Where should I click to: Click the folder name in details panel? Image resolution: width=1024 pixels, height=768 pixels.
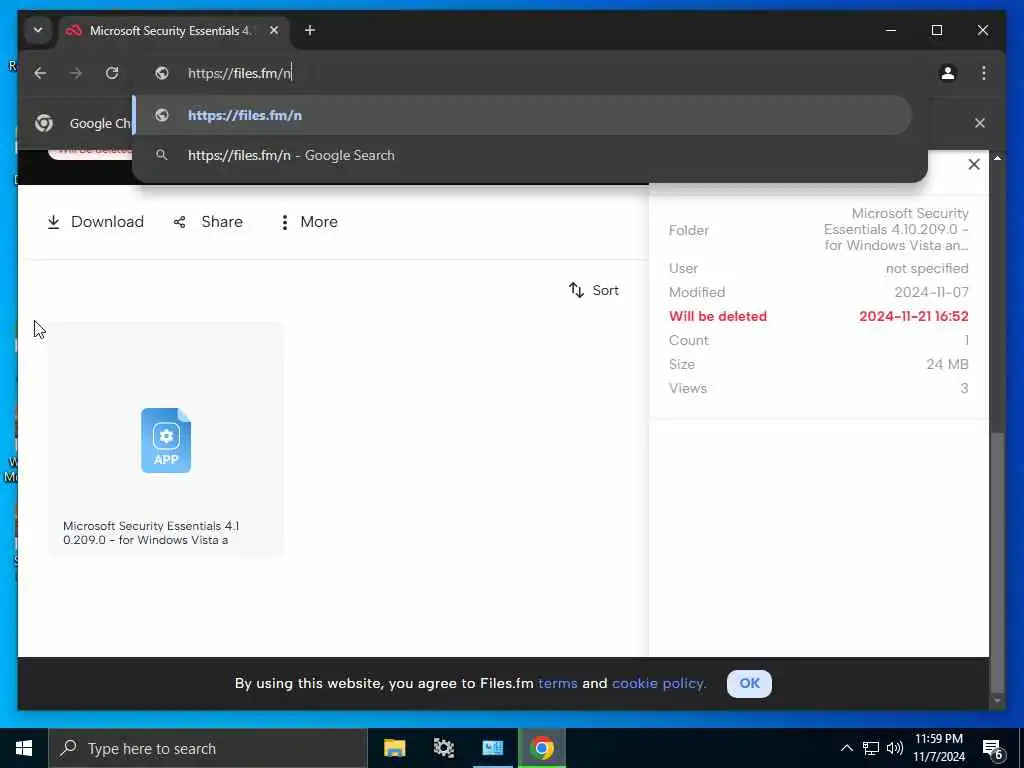896,229
